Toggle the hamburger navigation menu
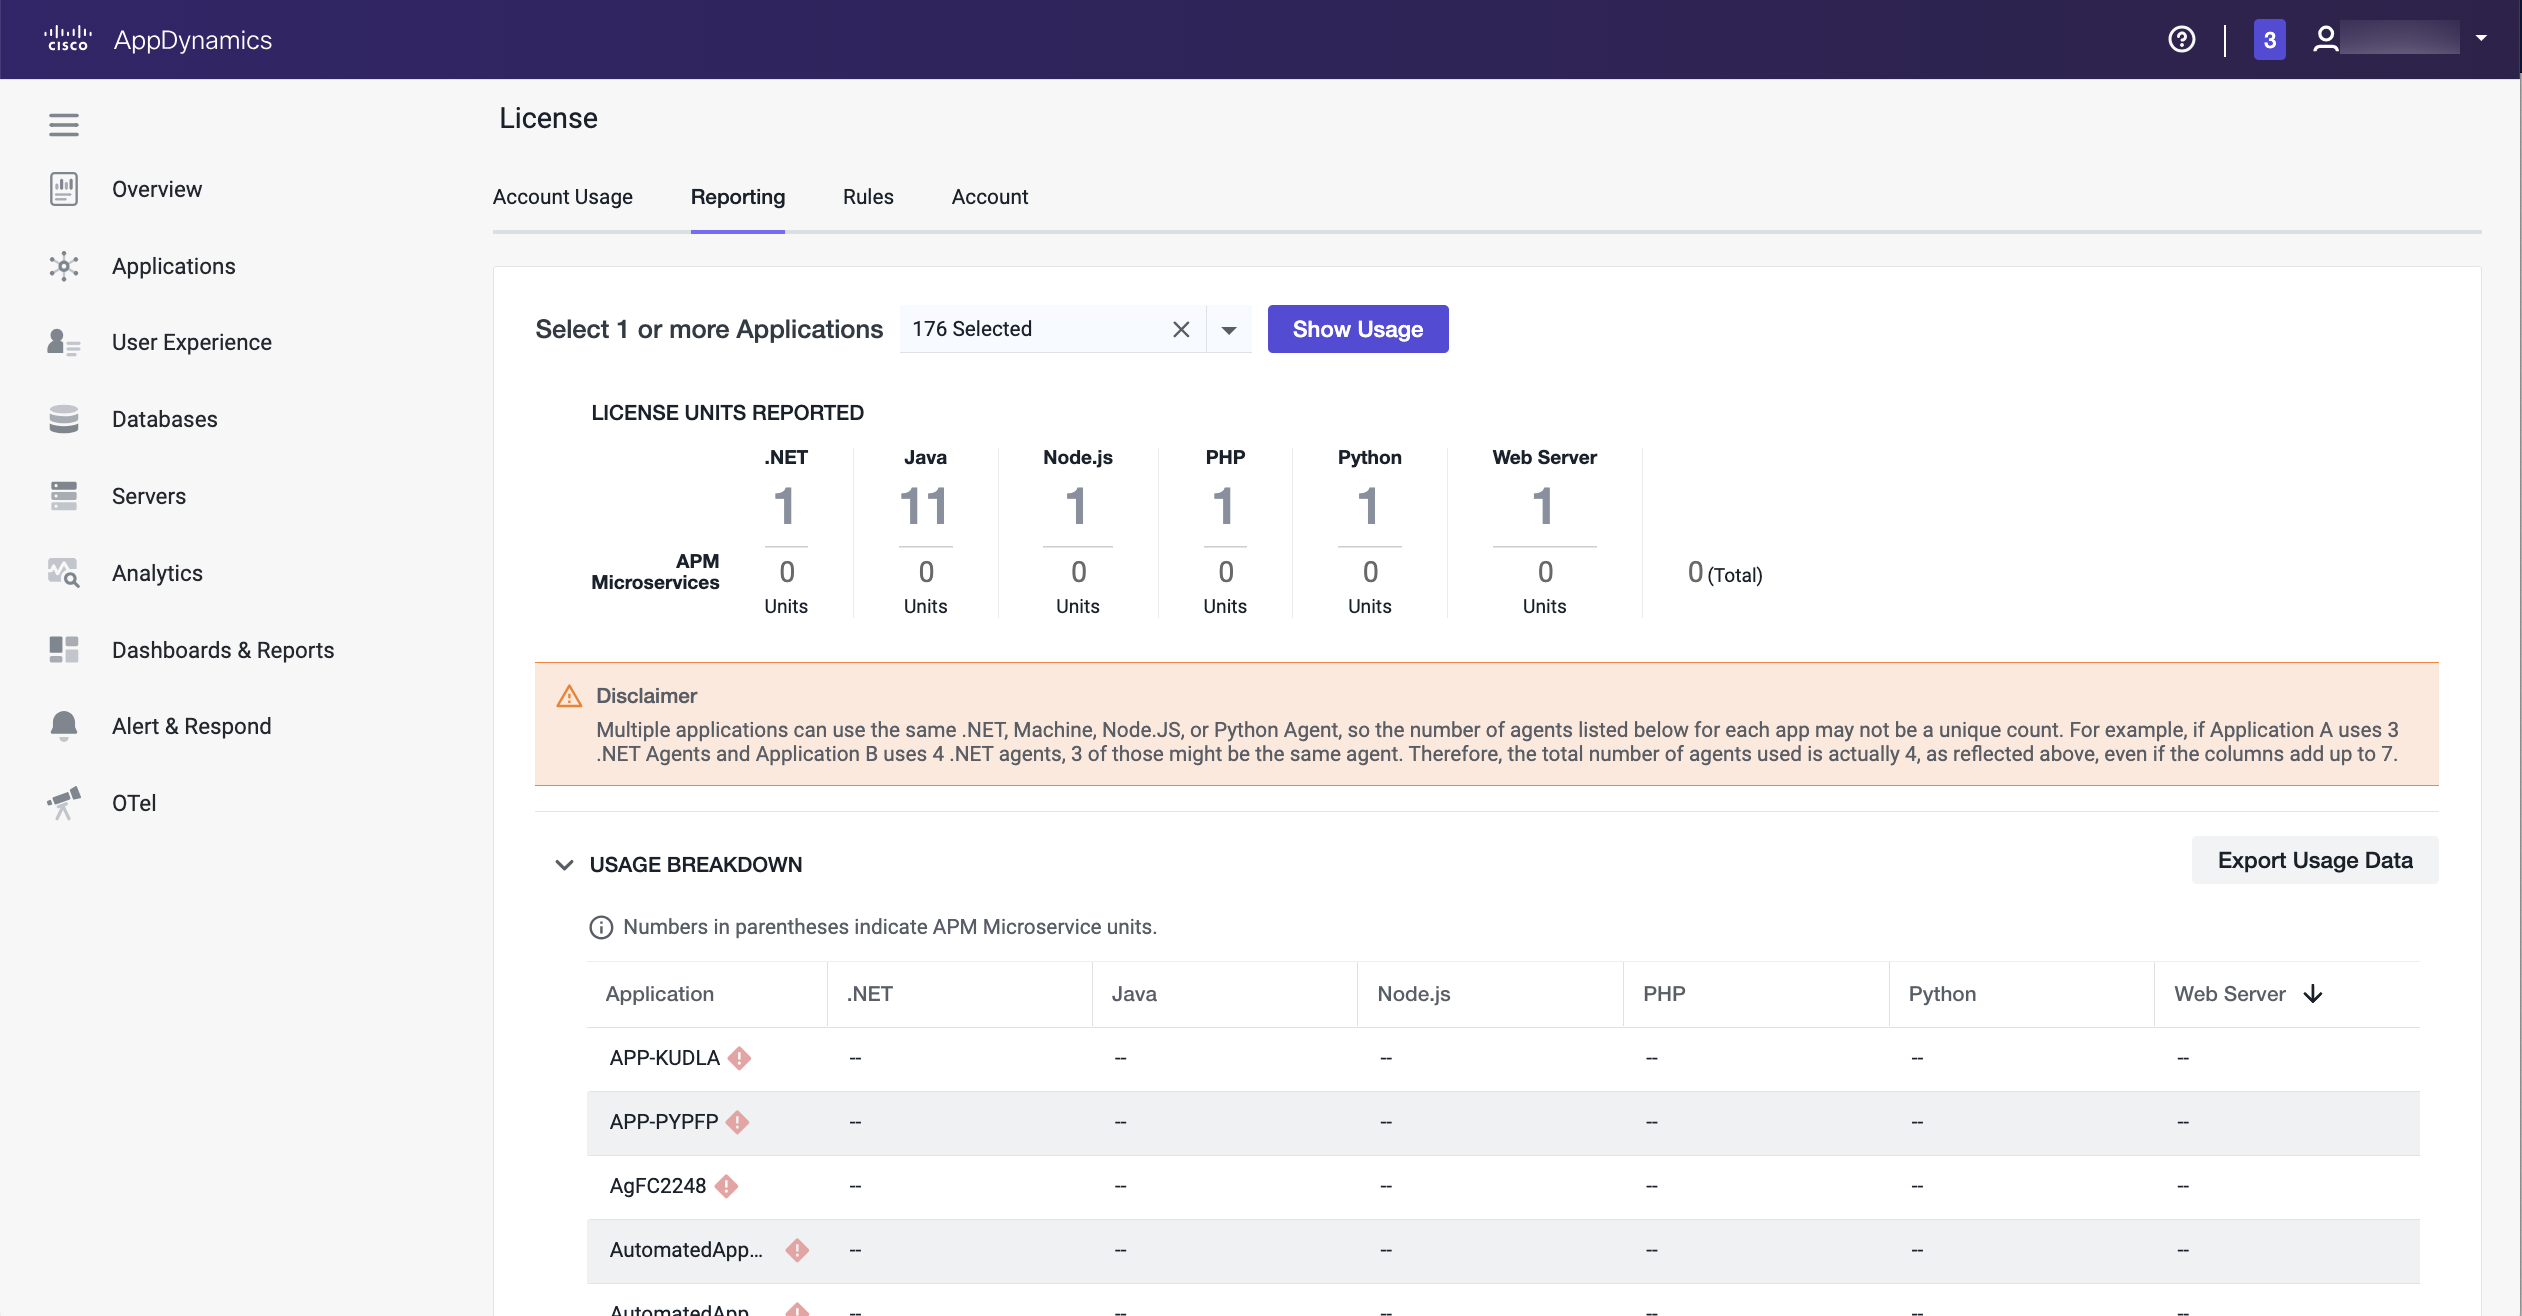Viewport: 2522px width, 1316px height. [63, 125]
